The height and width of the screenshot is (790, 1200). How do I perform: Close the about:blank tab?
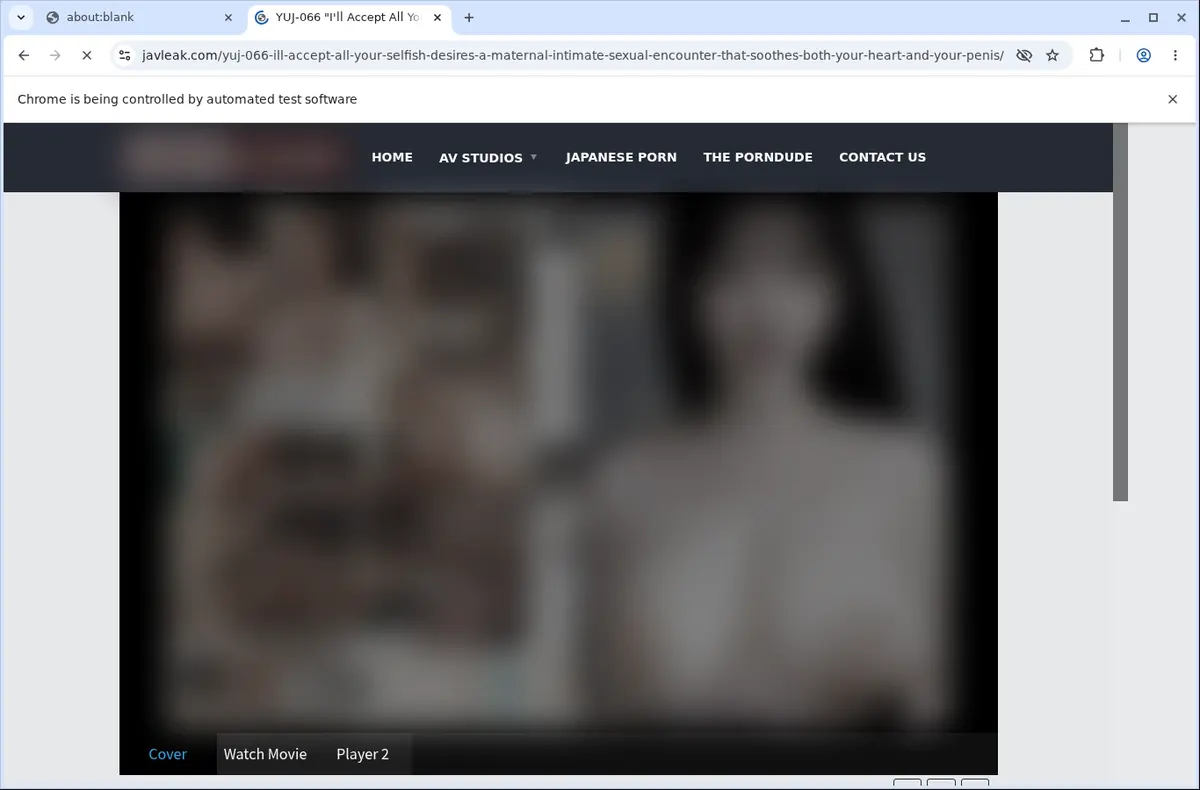pyautogui.click(x=228, y=17)
